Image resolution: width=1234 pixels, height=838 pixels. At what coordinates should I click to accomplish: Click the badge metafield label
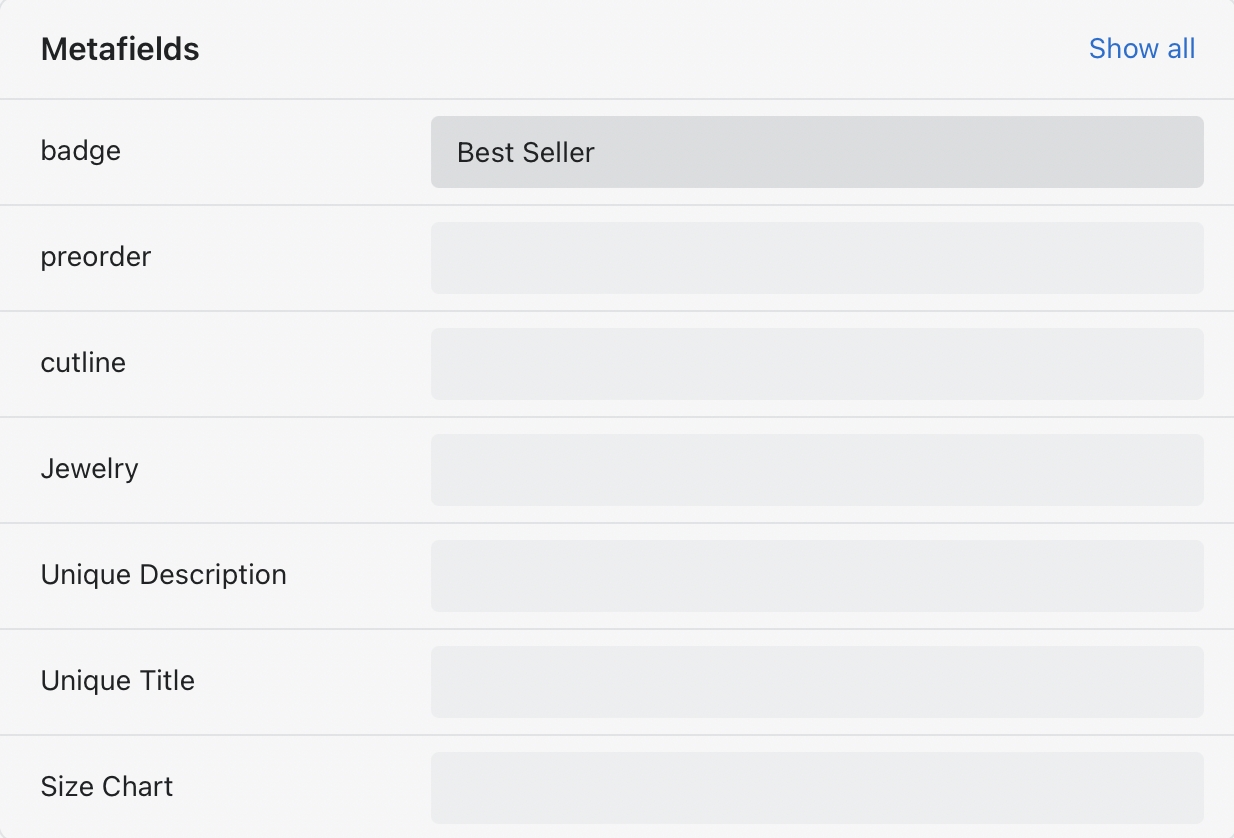tap(81, 151)
